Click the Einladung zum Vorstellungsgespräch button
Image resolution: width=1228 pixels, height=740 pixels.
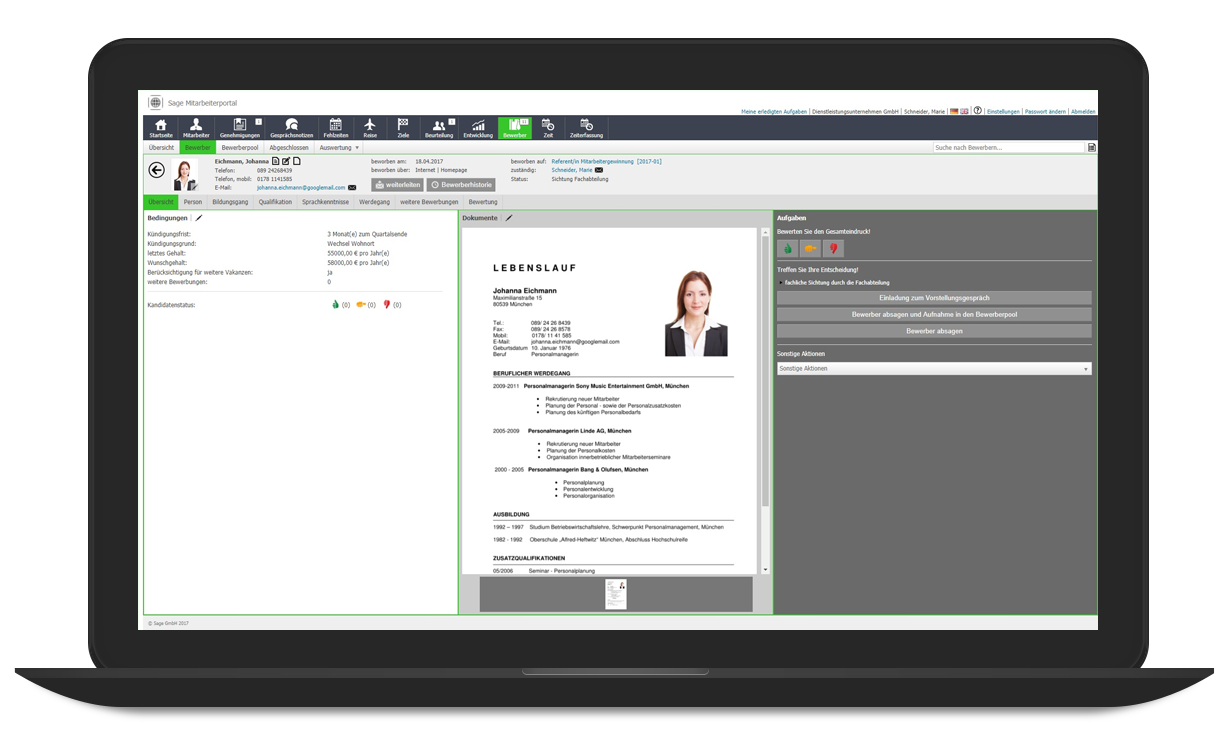[x=933, y=297]
